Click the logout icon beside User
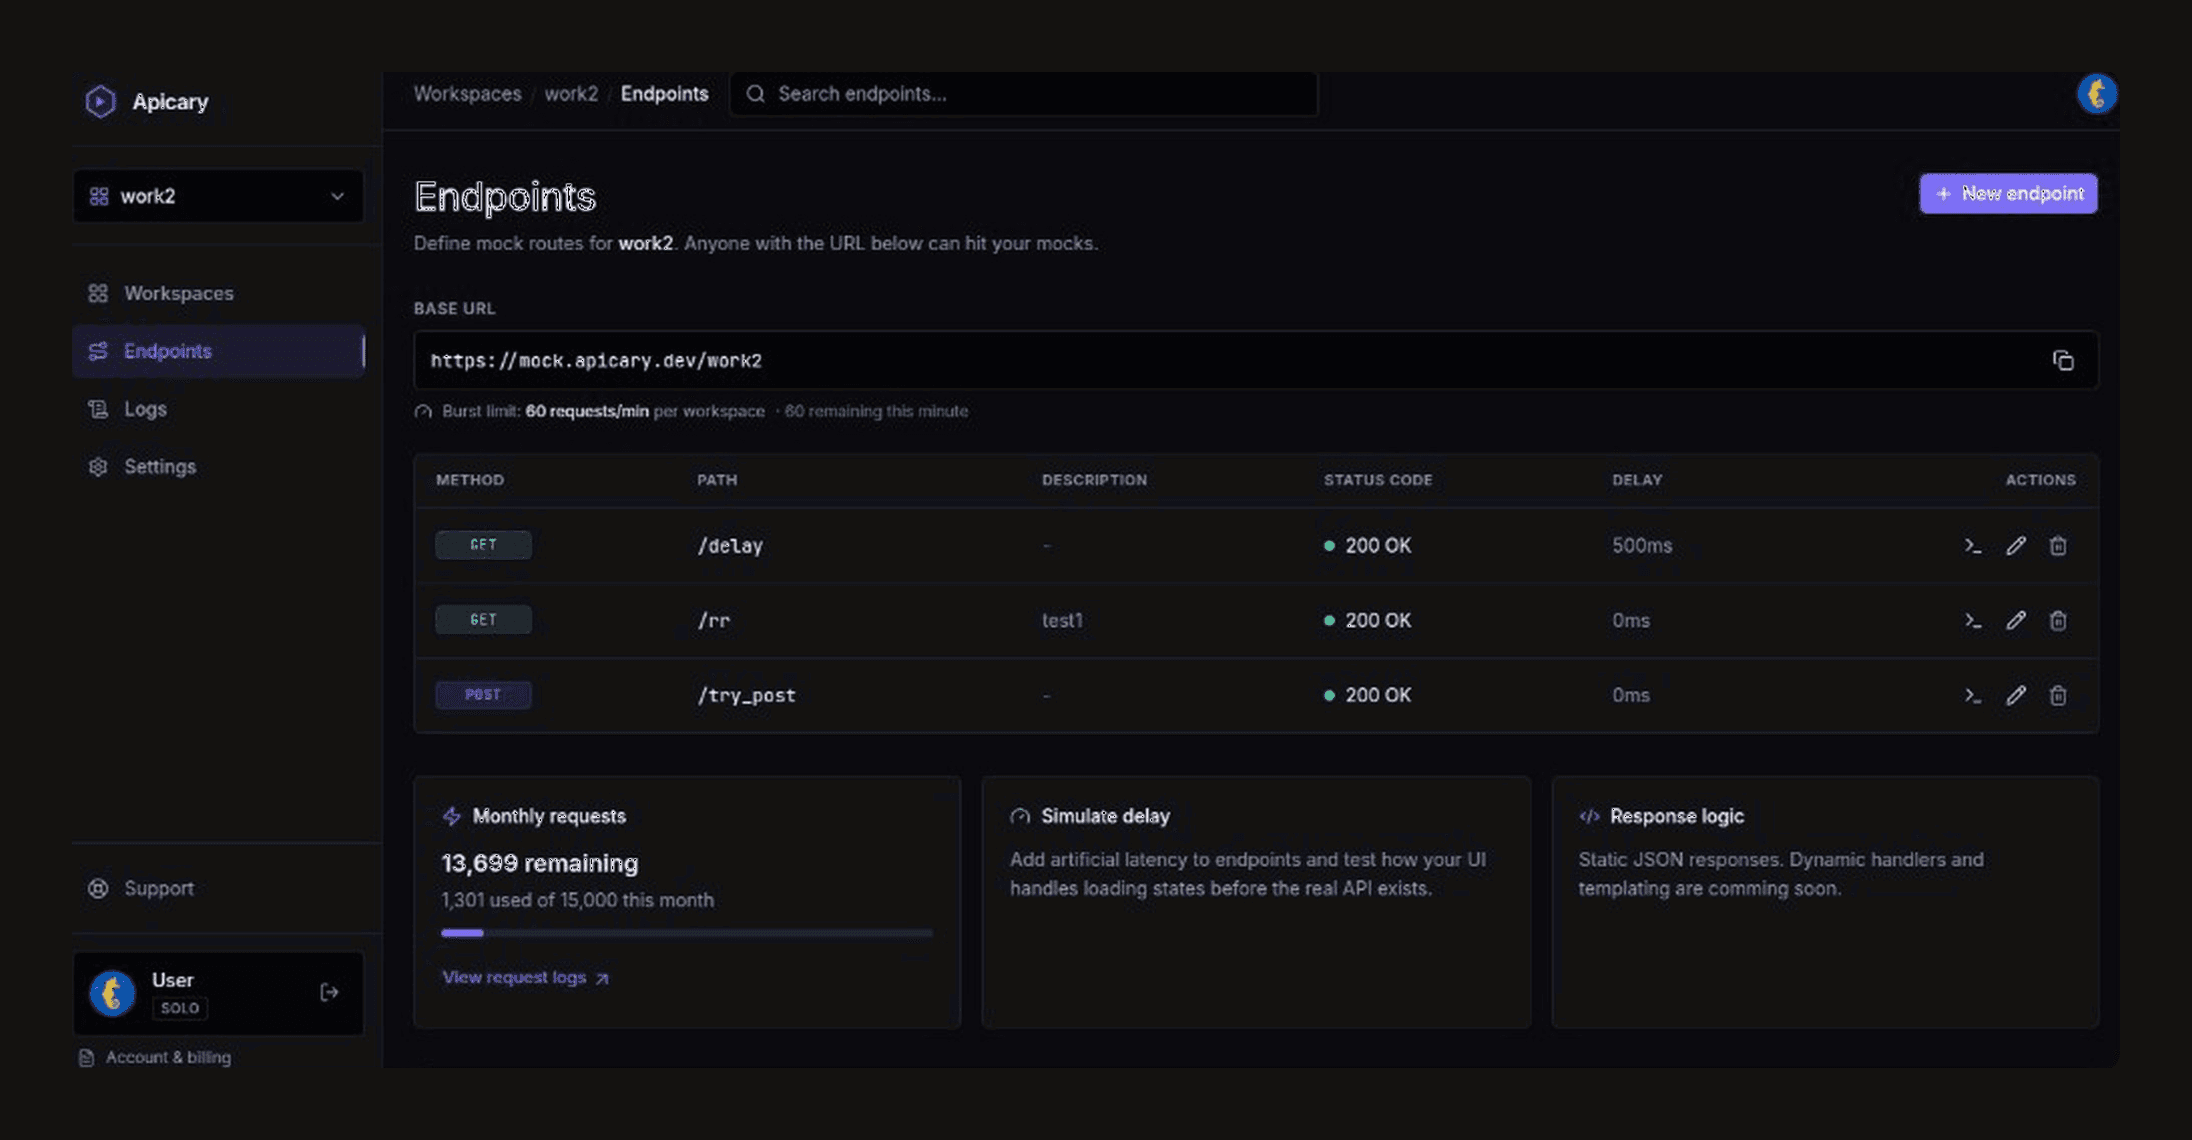The image size is (2192, 1140). 329,992
